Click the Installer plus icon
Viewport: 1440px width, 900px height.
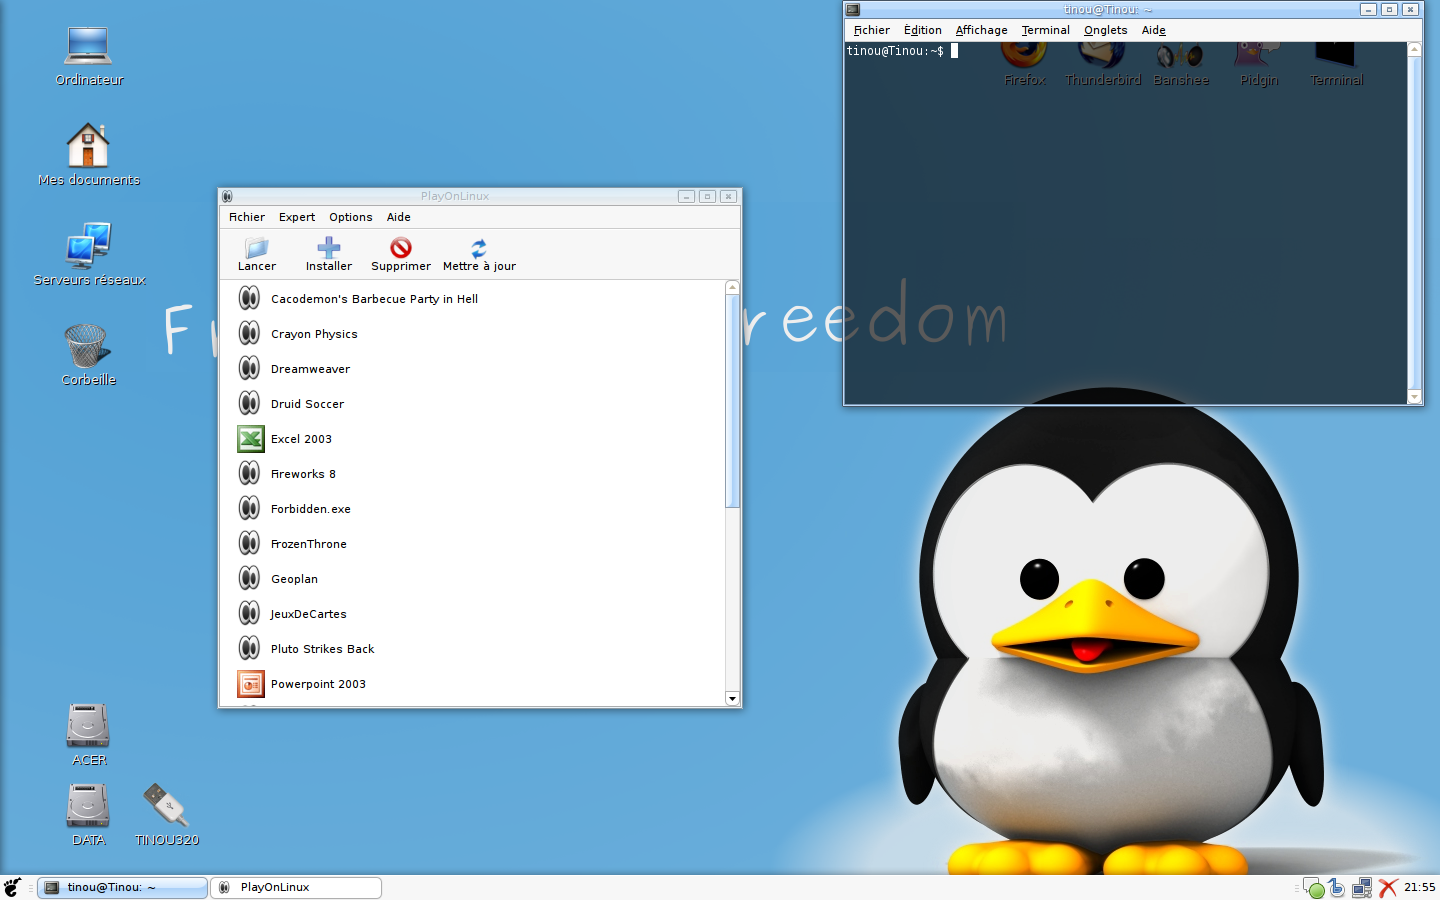(328, 248)
